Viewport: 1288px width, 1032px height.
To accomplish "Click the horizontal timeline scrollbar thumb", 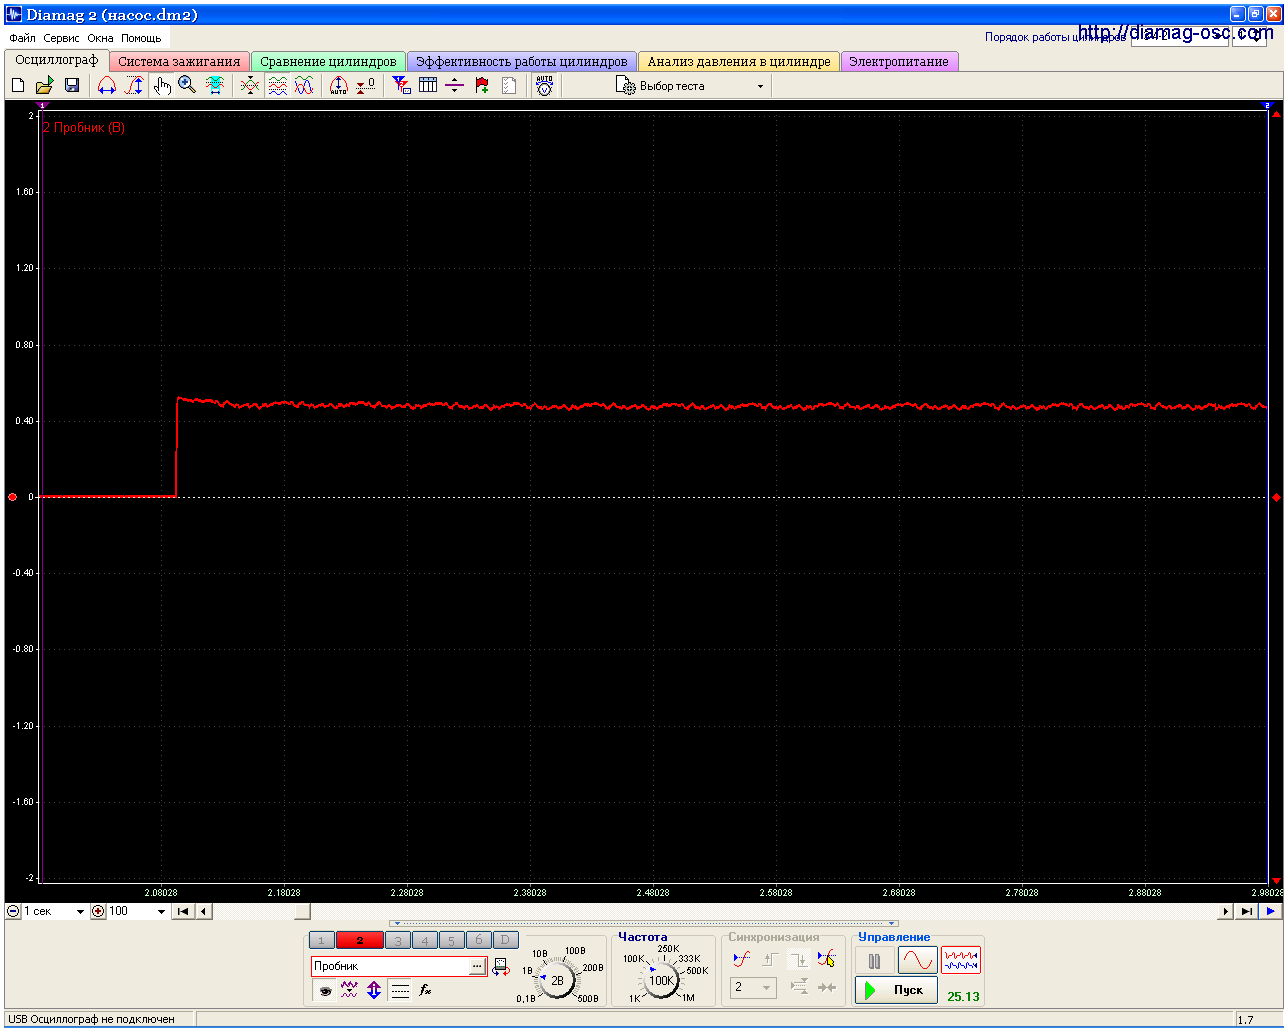I will pos(302,911).
